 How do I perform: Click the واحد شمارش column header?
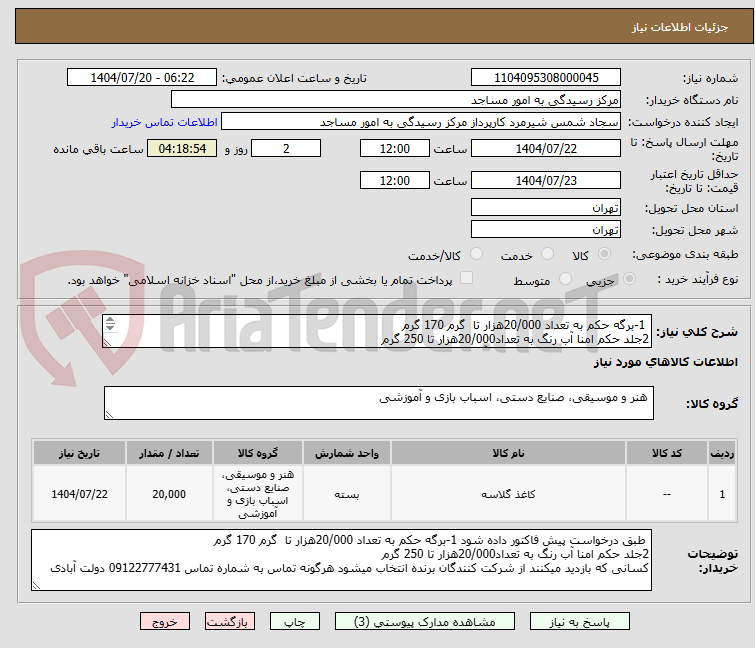pos(347,453)
